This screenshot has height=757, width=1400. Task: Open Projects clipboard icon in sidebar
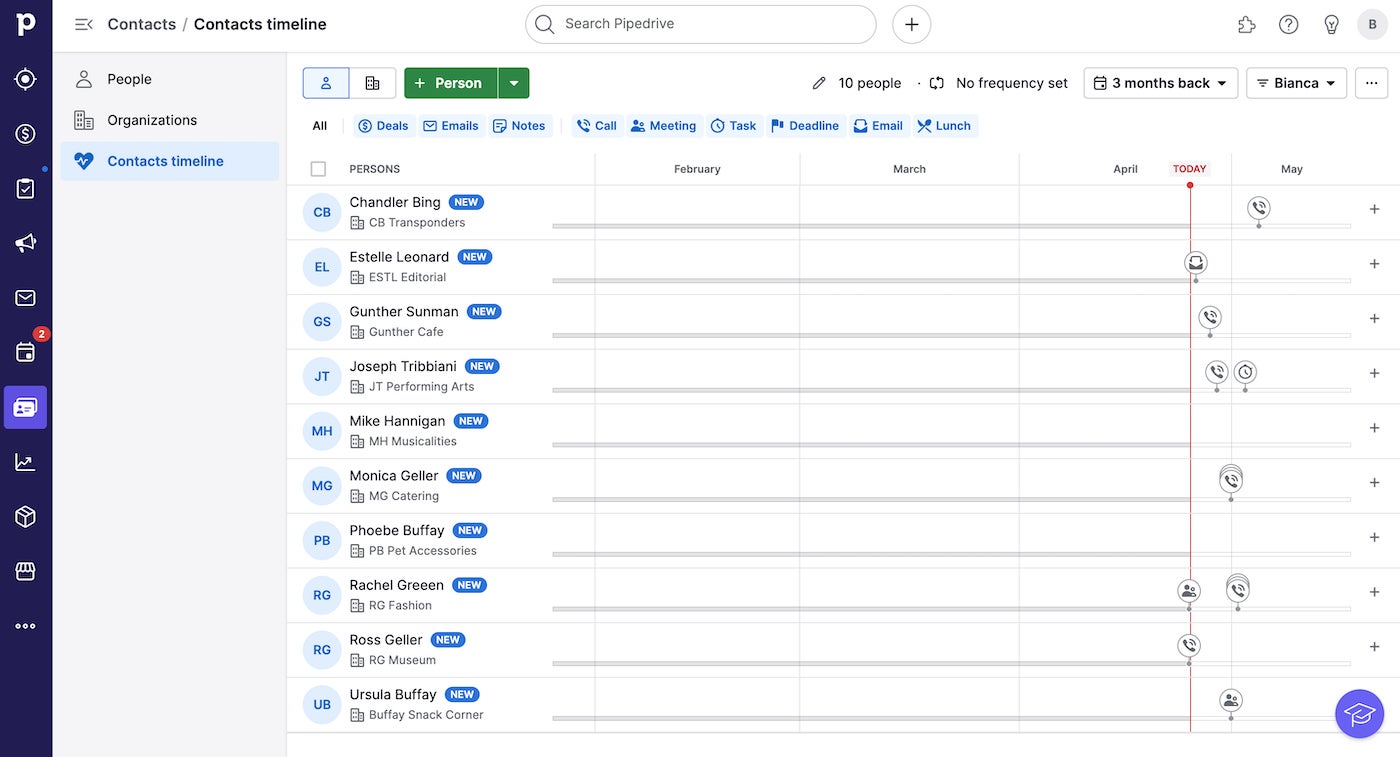26,188
